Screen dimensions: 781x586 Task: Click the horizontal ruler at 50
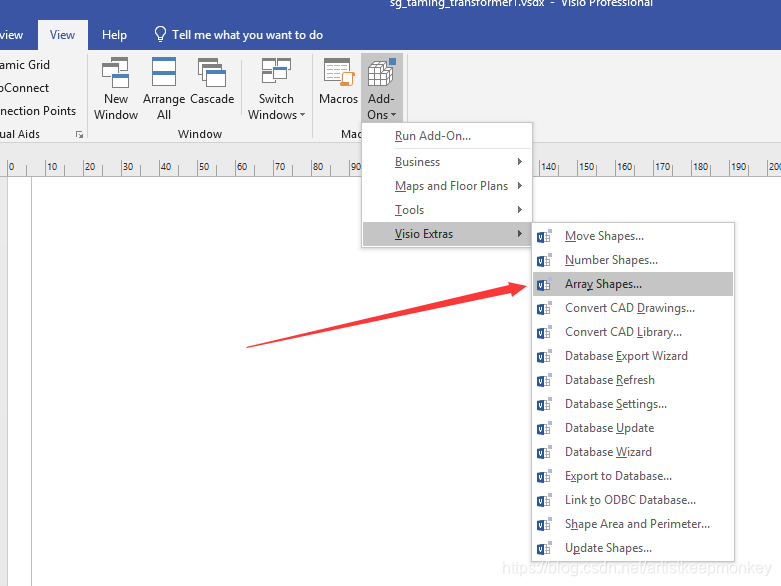[x=204, y=167]
